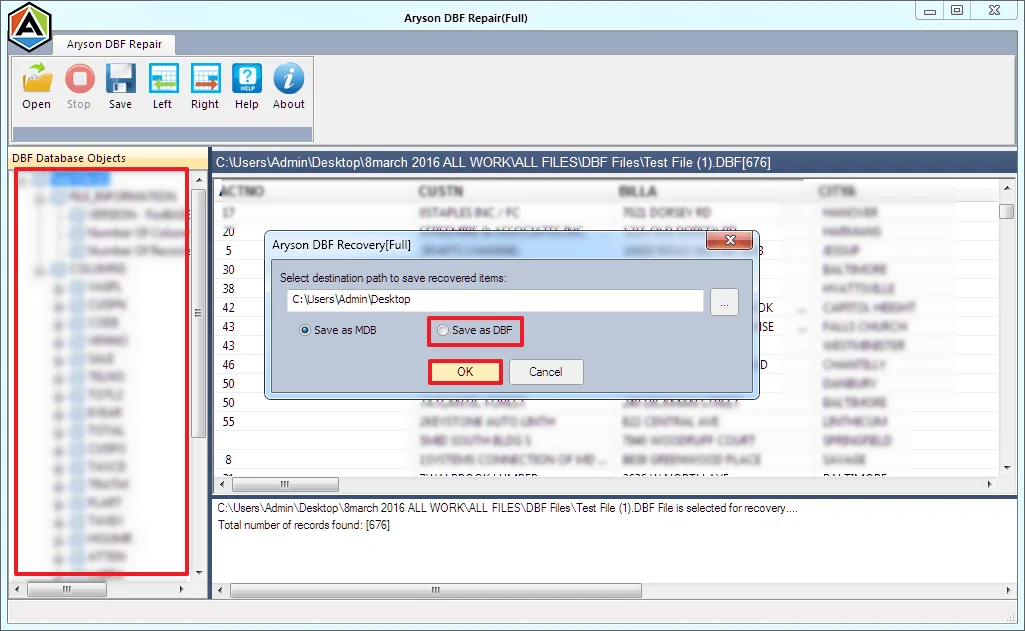Click the Stop icon in the toolbar
The height and width of the screenshot is (631, 1025).
click(x=79, y=78)
